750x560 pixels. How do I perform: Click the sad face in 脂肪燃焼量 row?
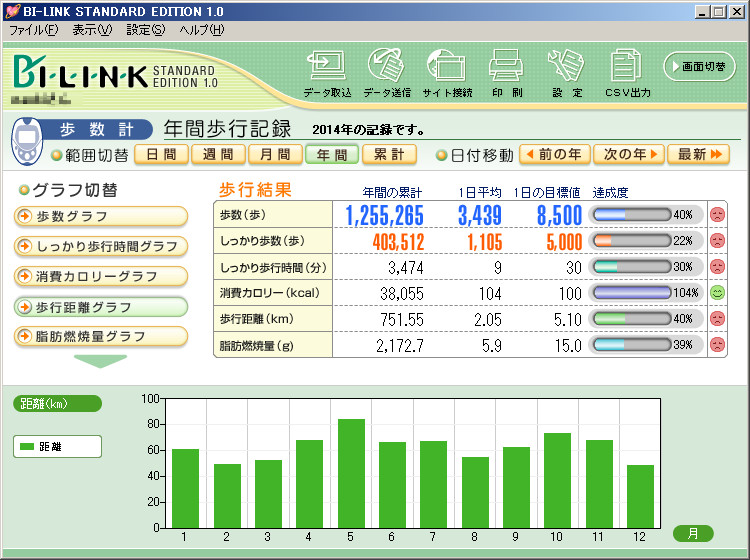[x=717, y=344]
